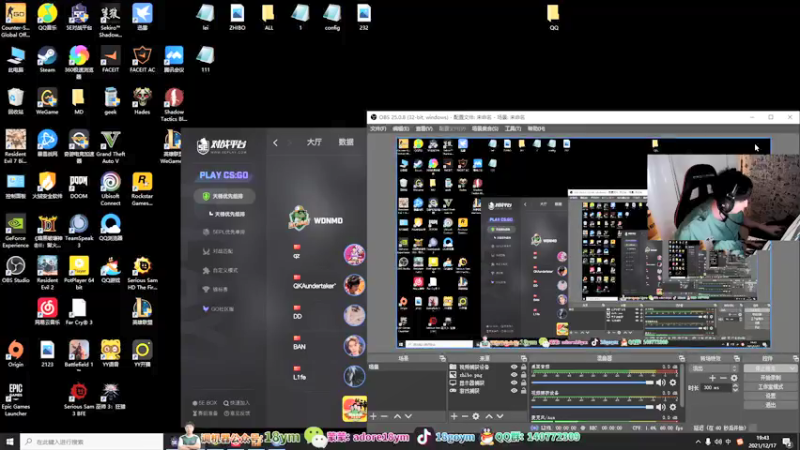The height and width of the screenshot is (450, 800).
Task: Open the OBS Edit (E) menu
Action: [401, 129]
